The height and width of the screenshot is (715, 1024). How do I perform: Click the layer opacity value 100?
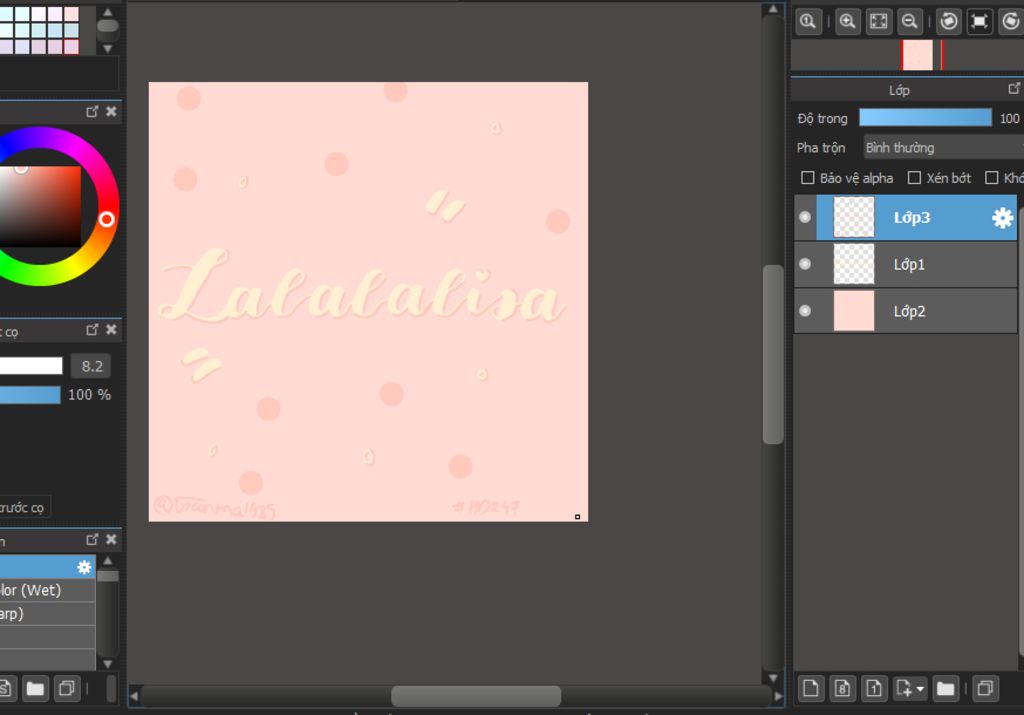[x=1010, y=118]
